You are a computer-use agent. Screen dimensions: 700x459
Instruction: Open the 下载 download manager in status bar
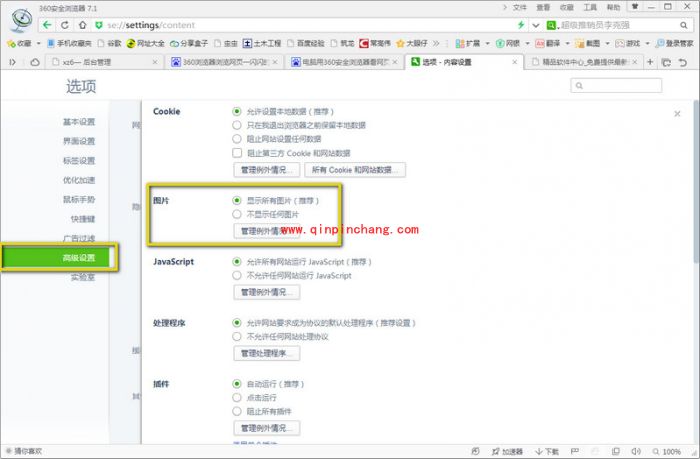[x=547, y=451]
